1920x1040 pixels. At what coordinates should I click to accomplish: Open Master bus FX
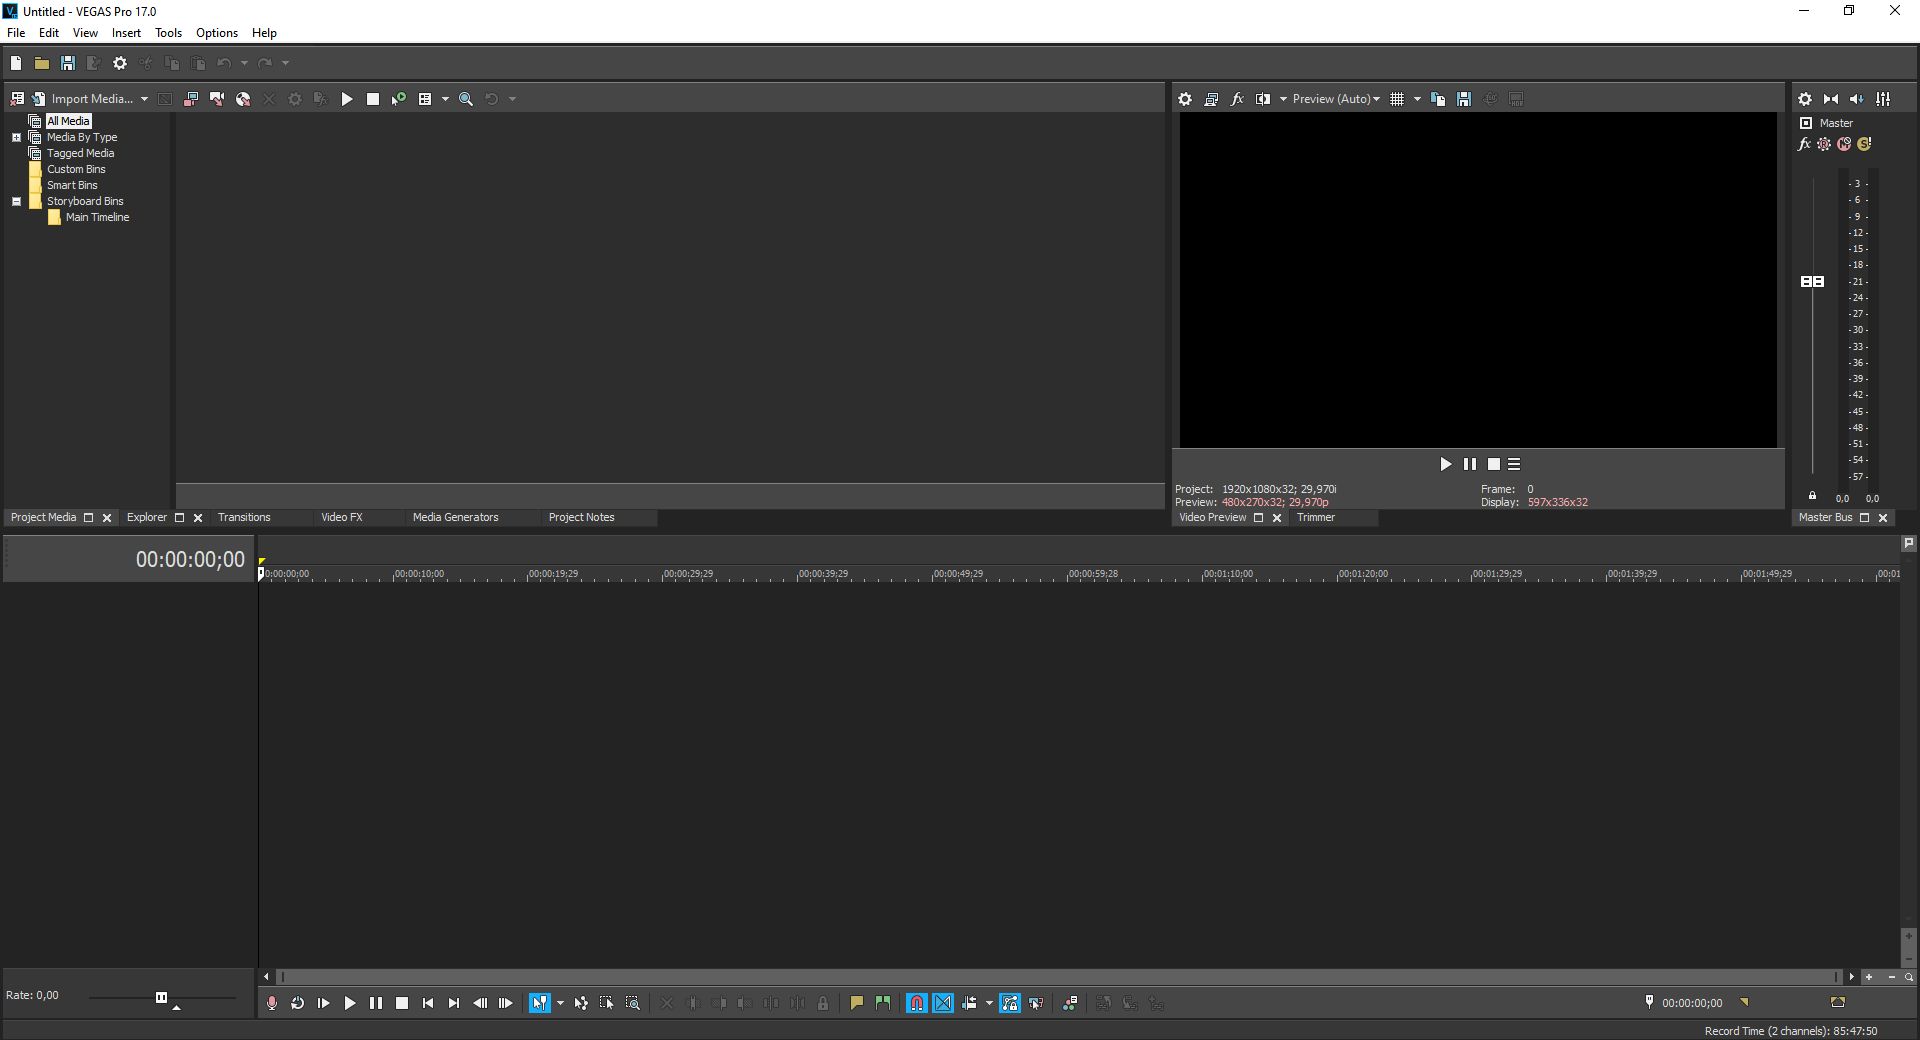(x=1804, y=144)
